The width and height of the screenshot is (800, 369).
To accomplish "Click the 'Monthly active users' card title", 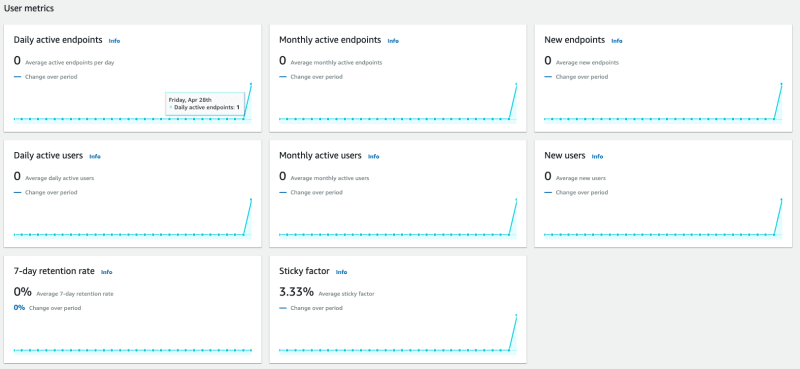I will 320,156.
